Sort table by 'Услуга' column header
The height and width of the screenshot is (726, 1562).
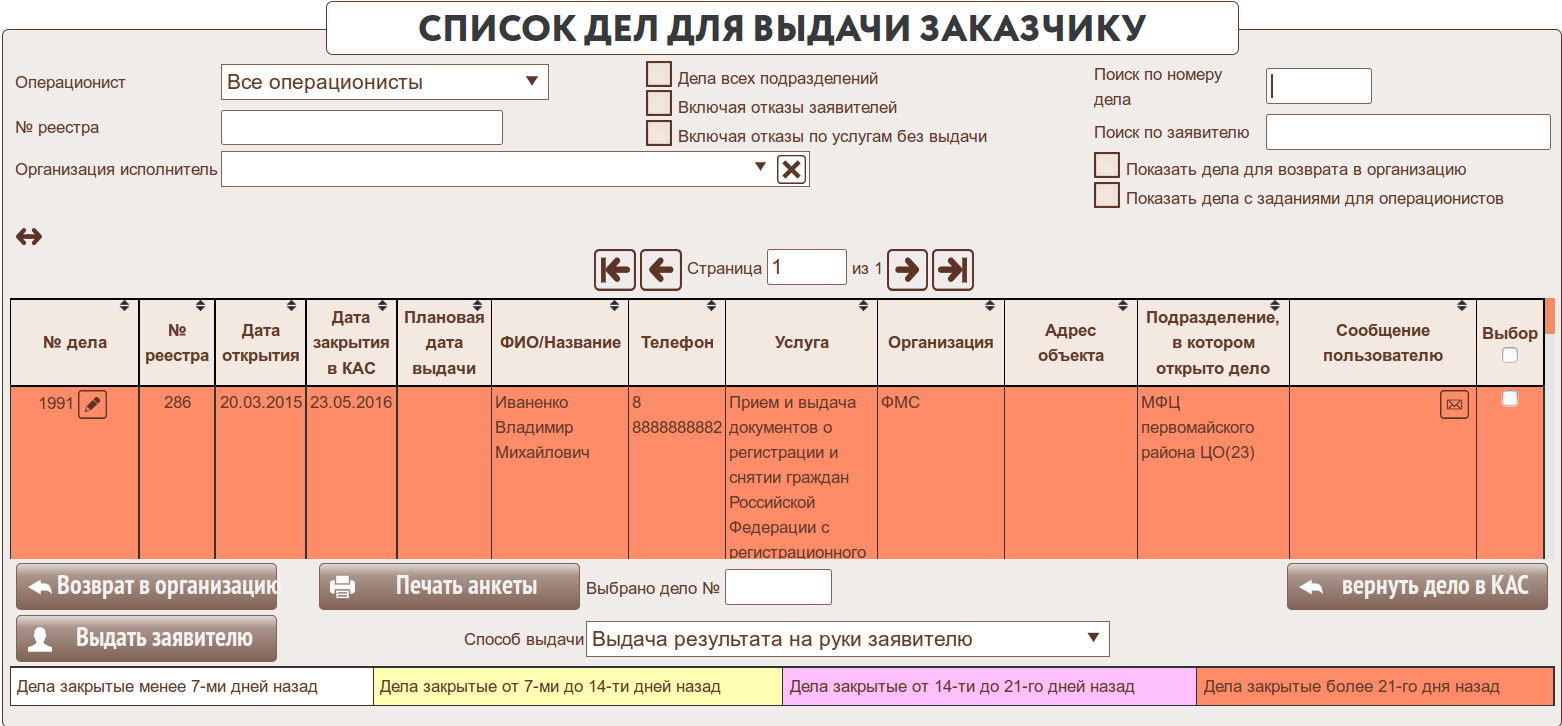point(801,342)
